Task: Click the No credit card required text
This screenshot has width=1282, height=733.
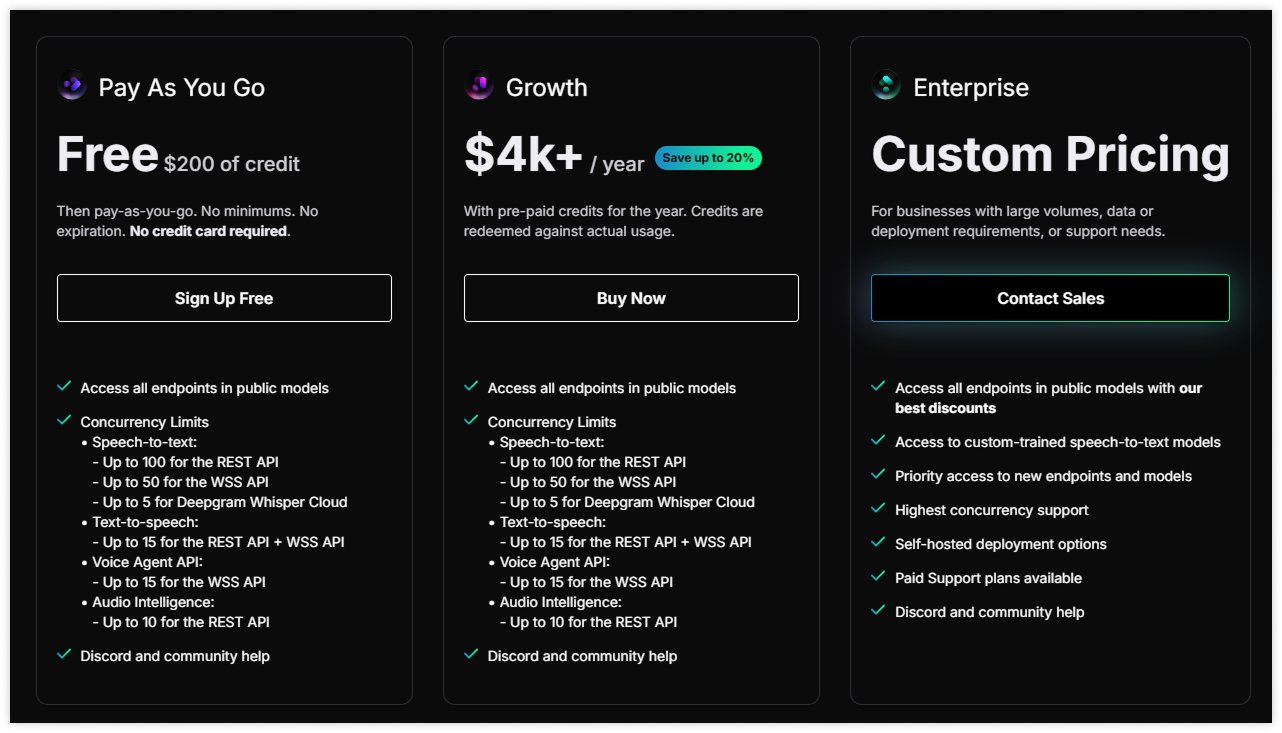Action: pyautogui.click(x=209, y=231)
